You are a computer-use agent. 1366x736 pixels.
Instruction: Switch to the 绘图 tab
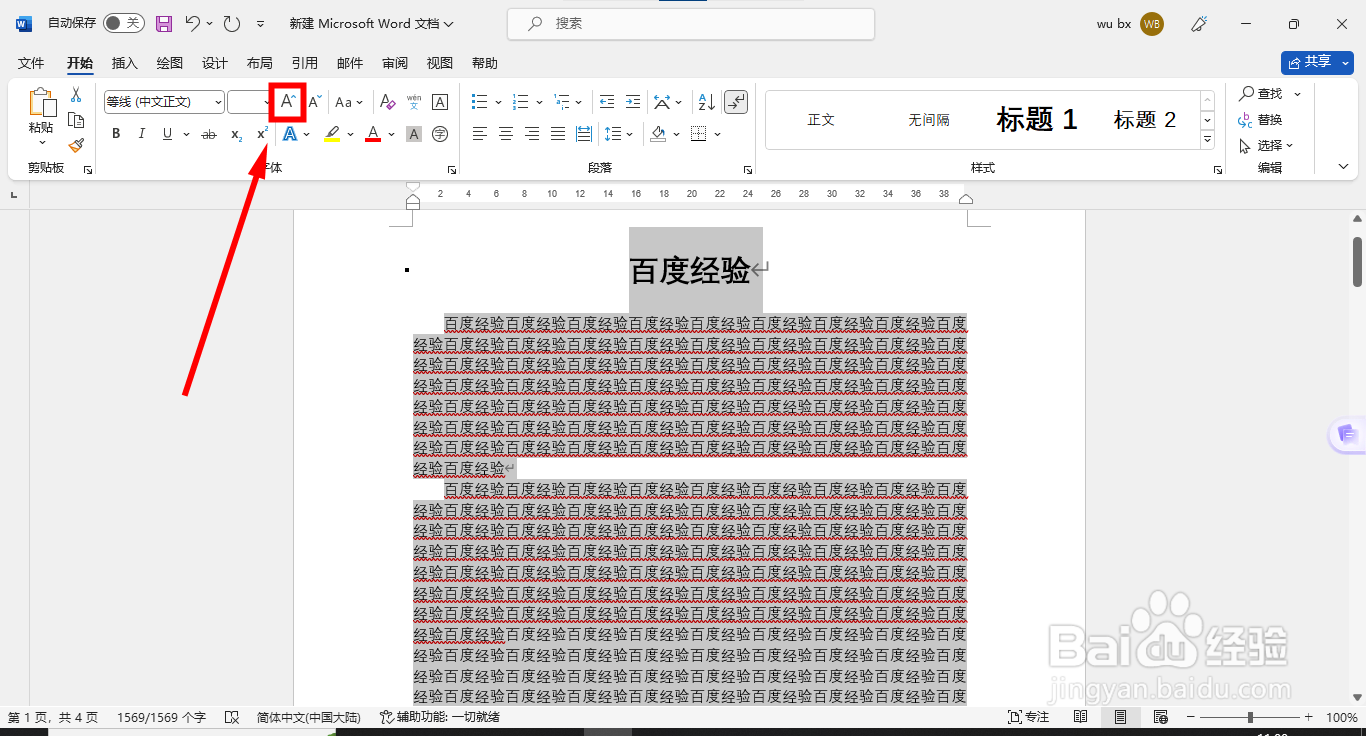click(170, 63)
